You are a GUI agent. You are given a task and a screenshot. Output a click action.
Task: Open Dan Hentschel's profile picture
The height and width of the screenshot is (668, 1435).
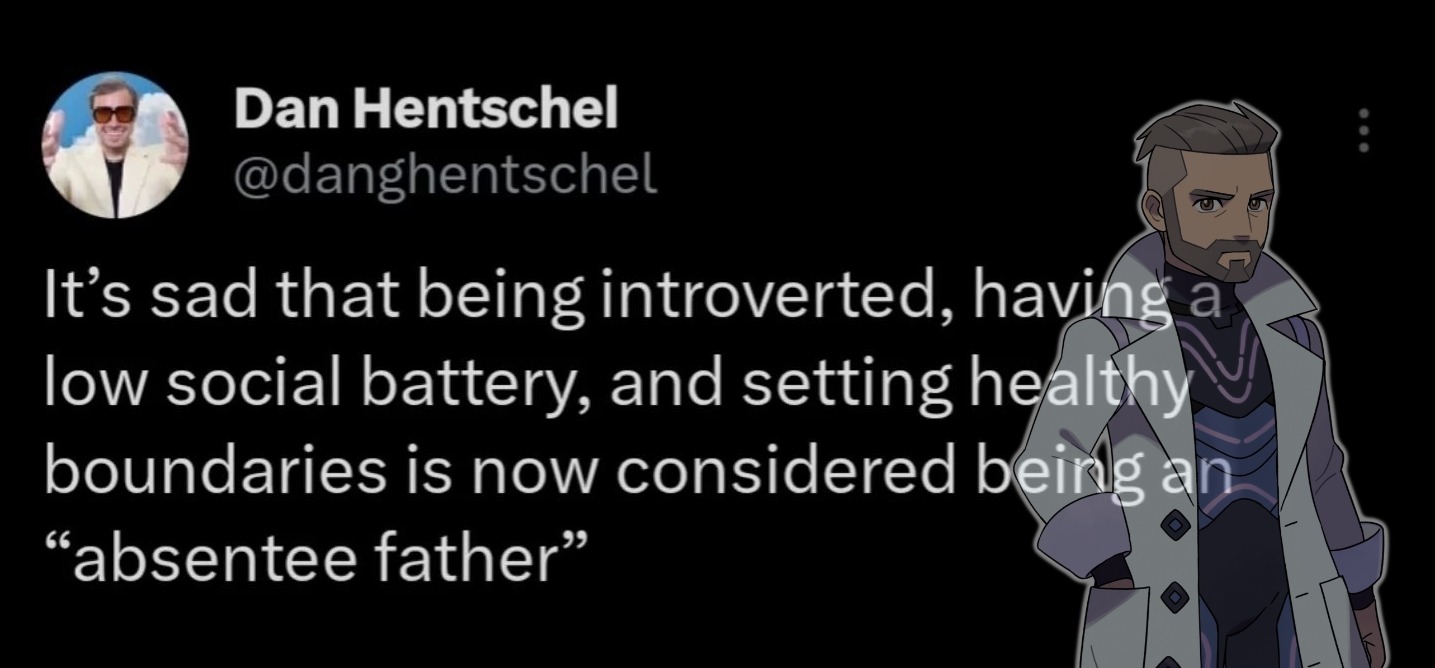pos(116,145)
